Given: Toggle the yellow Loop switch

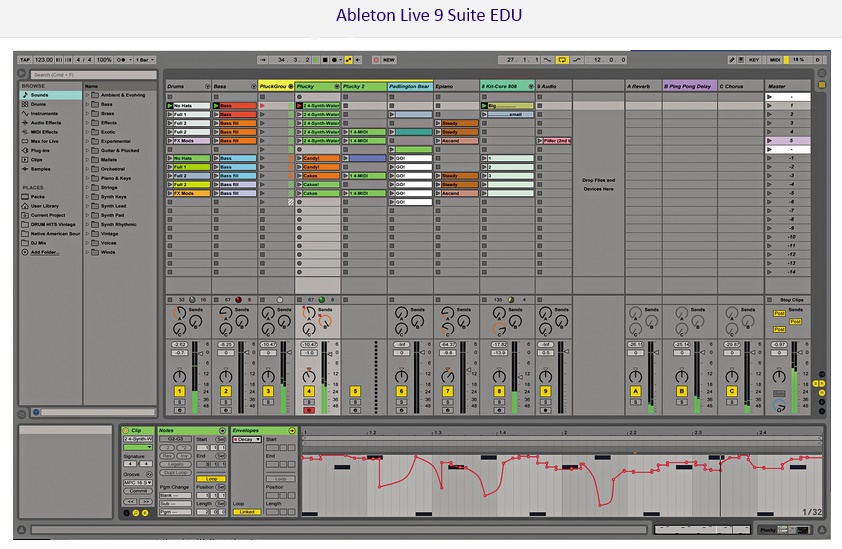Looking at the screenshot, I should pos(562,60).
